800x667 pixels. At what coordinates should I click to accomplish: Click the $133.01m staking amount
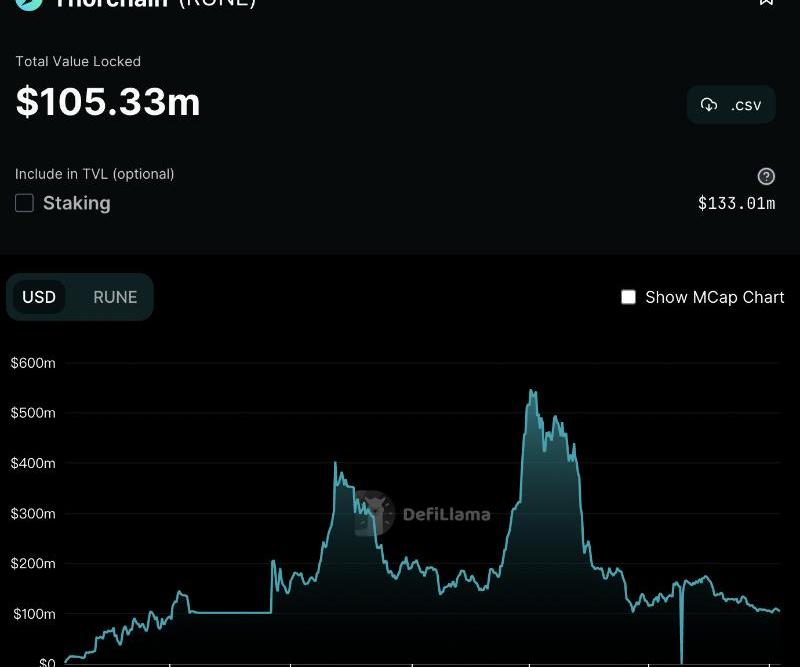click(x=736, y=204)
